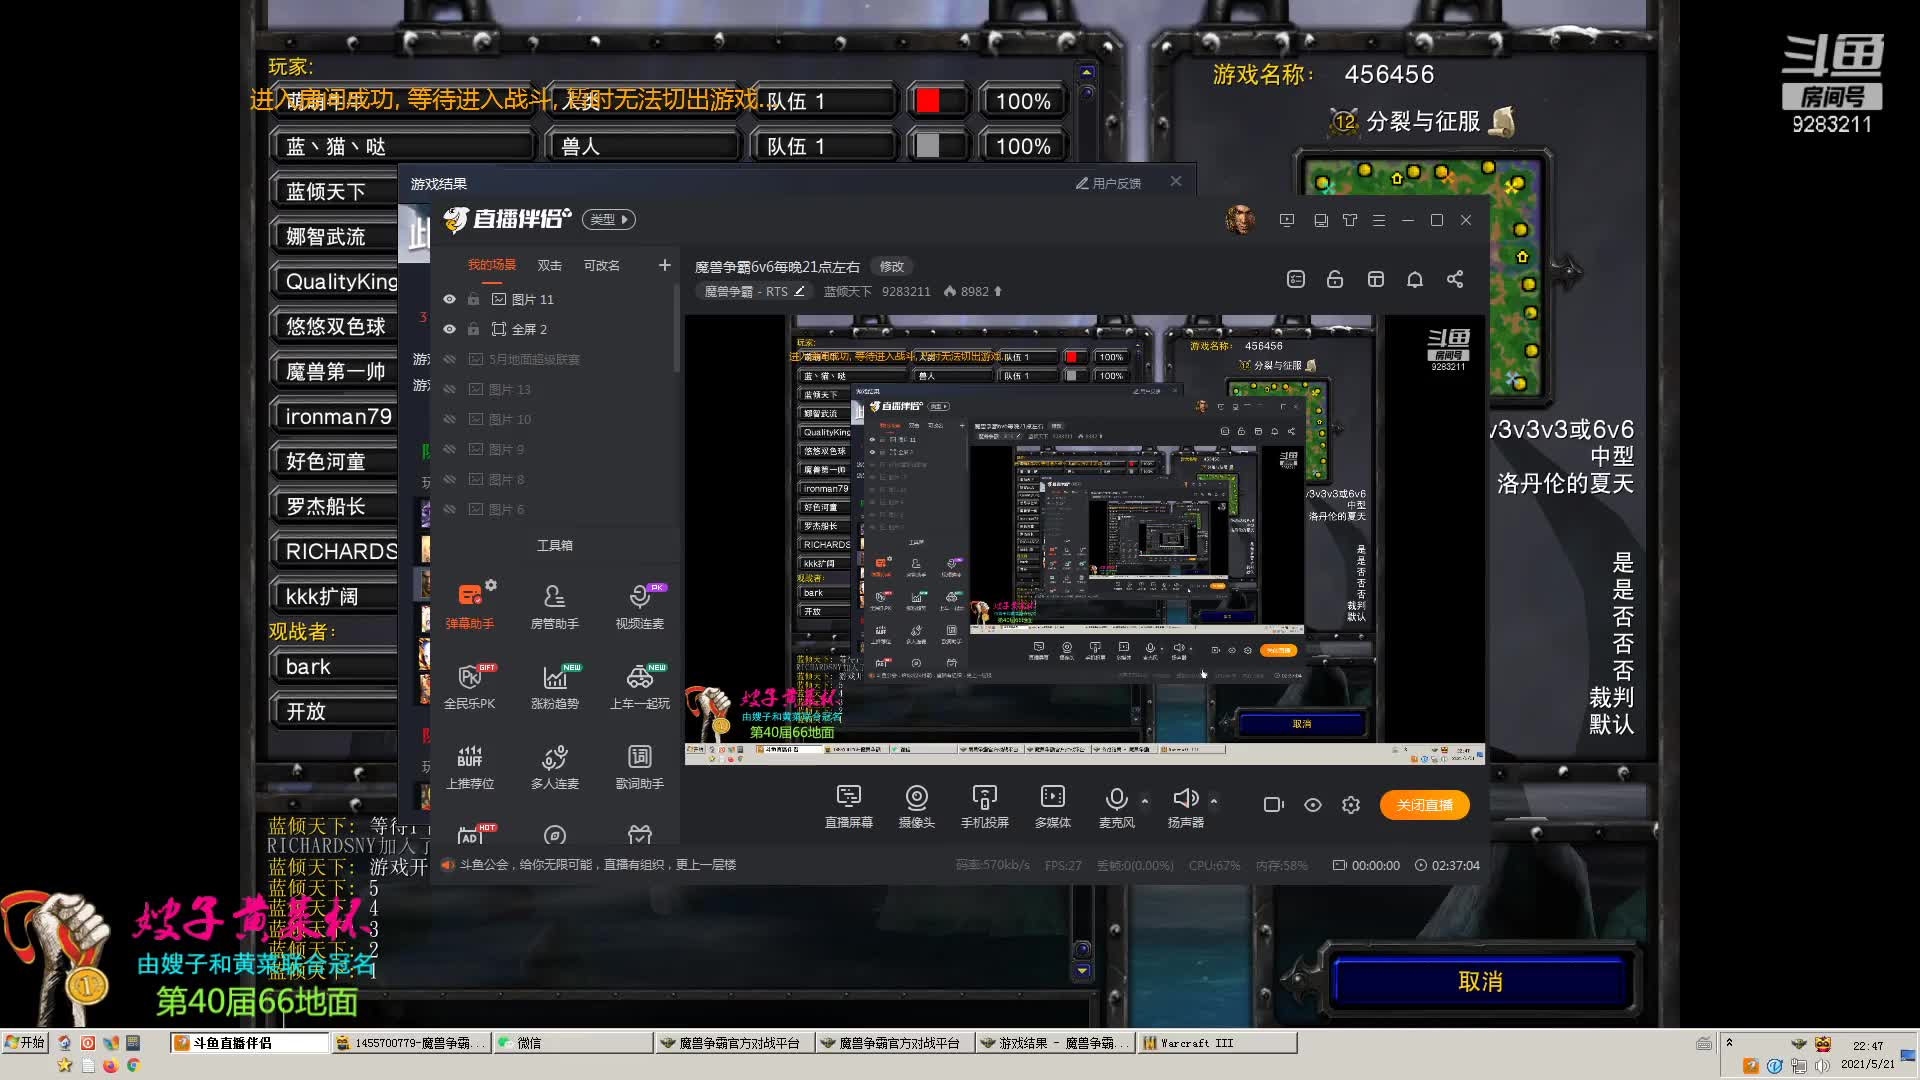
Task: Toggle the lock on 全屏 2 source
Action: coord(473,329)
